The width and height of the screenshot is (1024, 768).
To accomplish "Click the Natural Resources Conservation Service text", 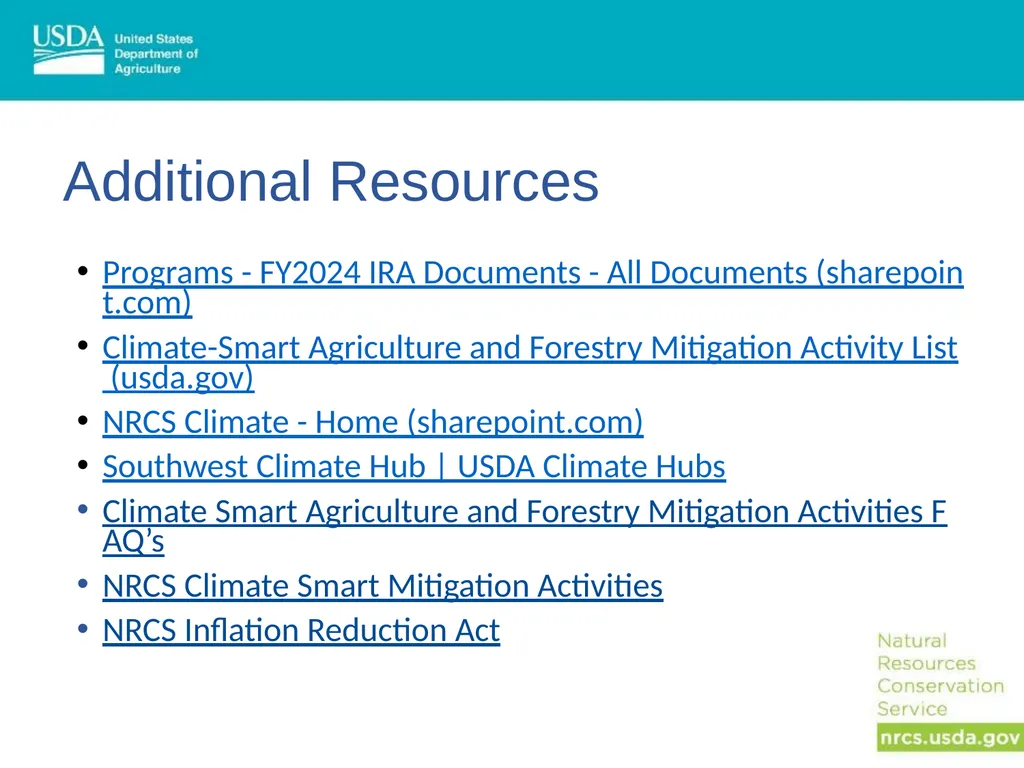I will (940, 675).
